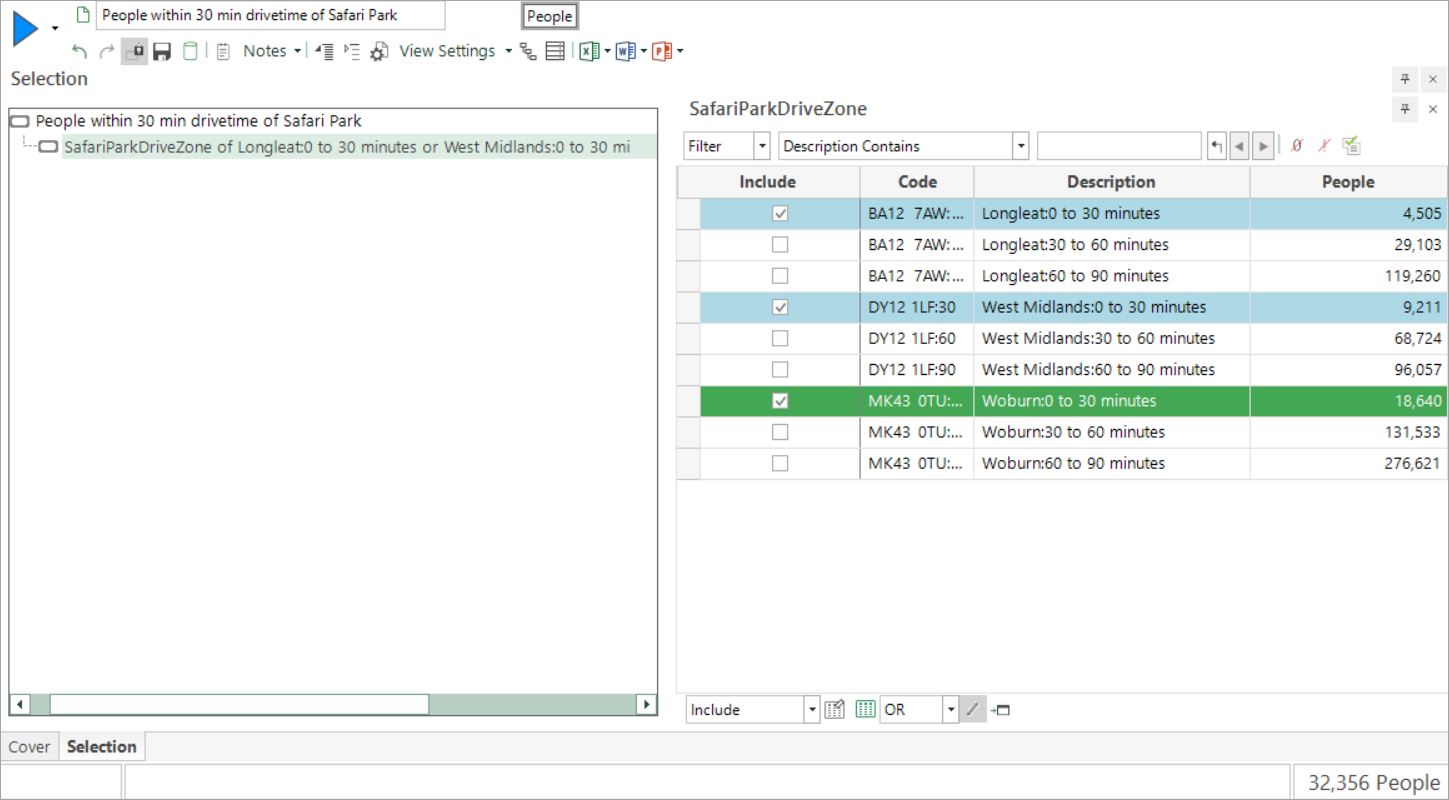
Task: Tick the 'Longleat:30 to 60 minutes' checkbox
Action: (780, 244)
